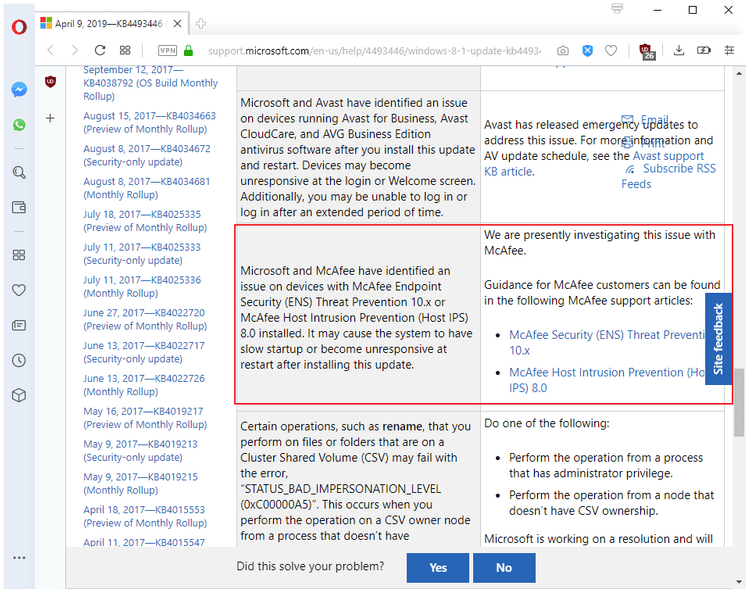Go forward with the forward arrow

pos(74,50)
